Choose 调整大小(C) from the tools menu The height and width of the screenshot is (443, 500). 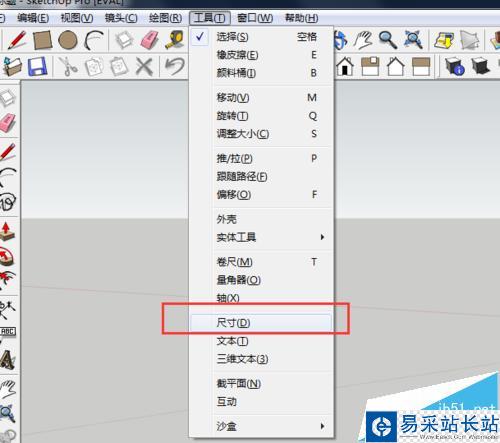point(261,134)
